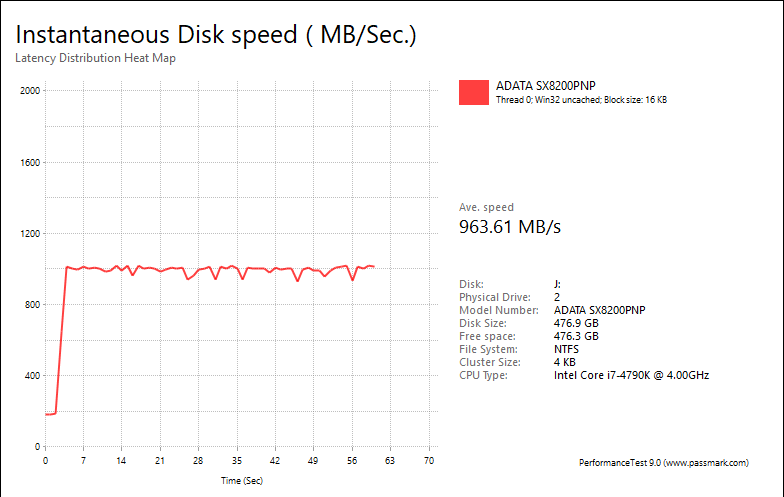
Task: Click the Model Number ADATA SX8200PNP value
Action: coord(599,310)
